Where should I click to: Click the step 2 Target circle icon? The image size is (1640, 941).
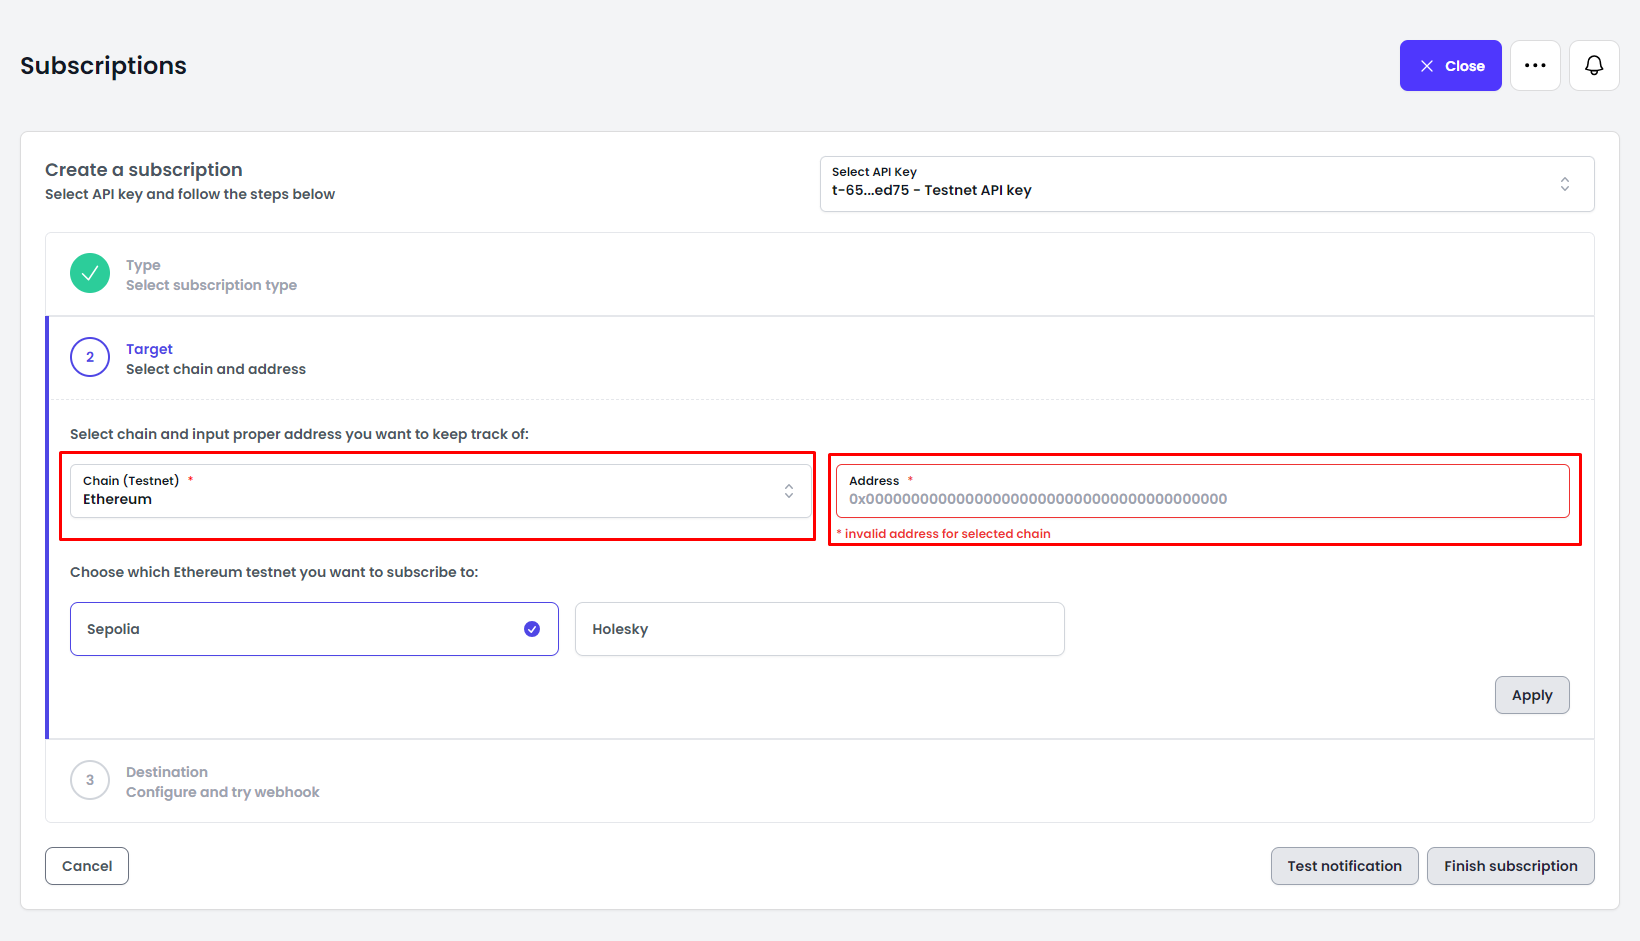[x=90, y=357]
